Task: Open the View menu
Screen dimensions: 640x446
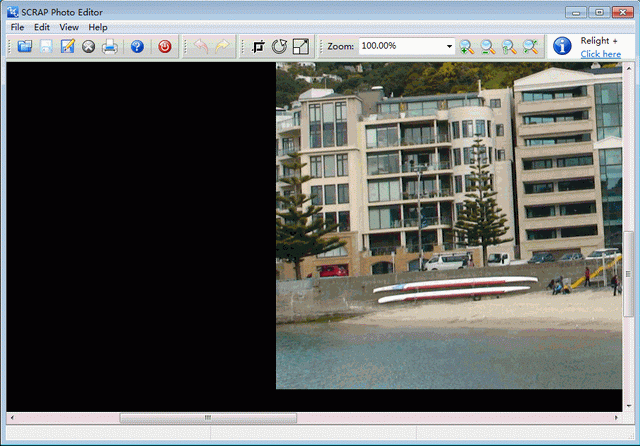Action: (x=69, y=27)
